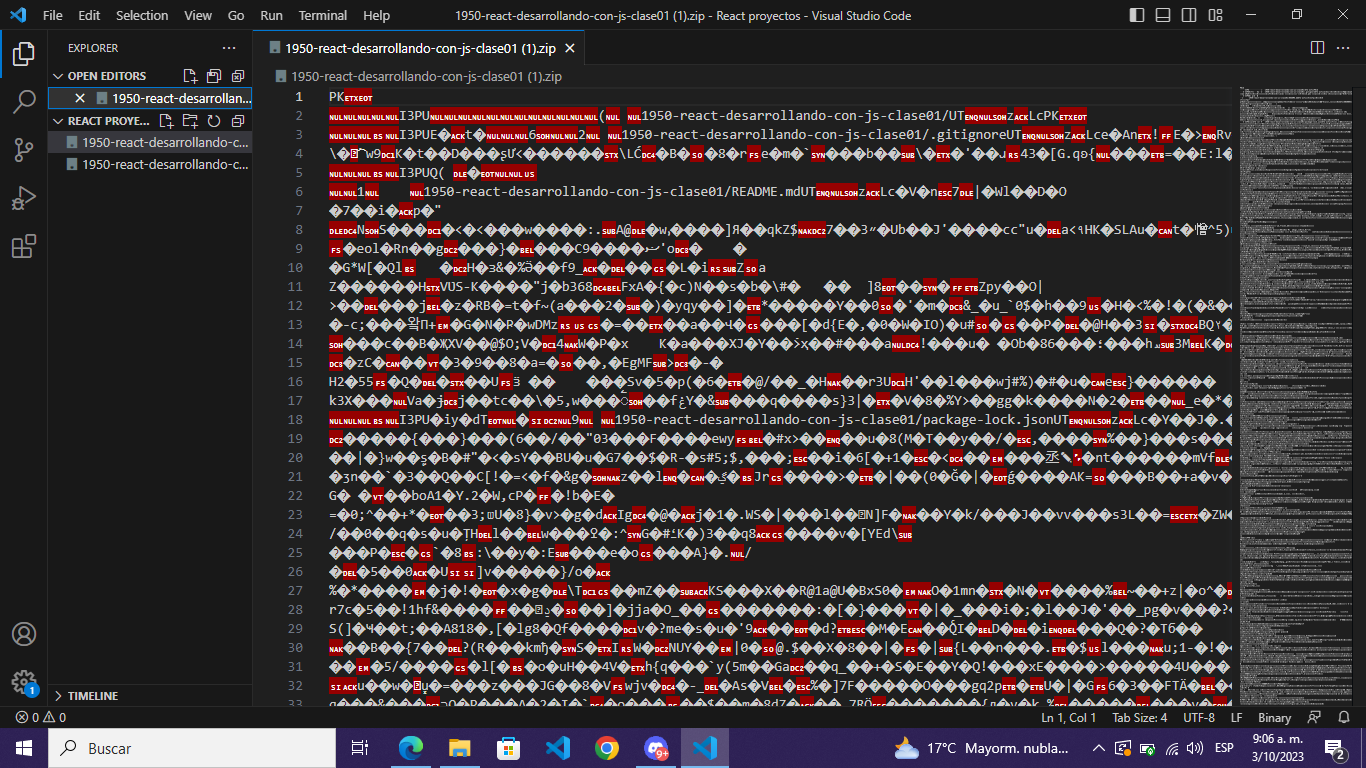The image size is (1366, 768).
Task: Open the Search view in activity bar
Action: [24, 101]
